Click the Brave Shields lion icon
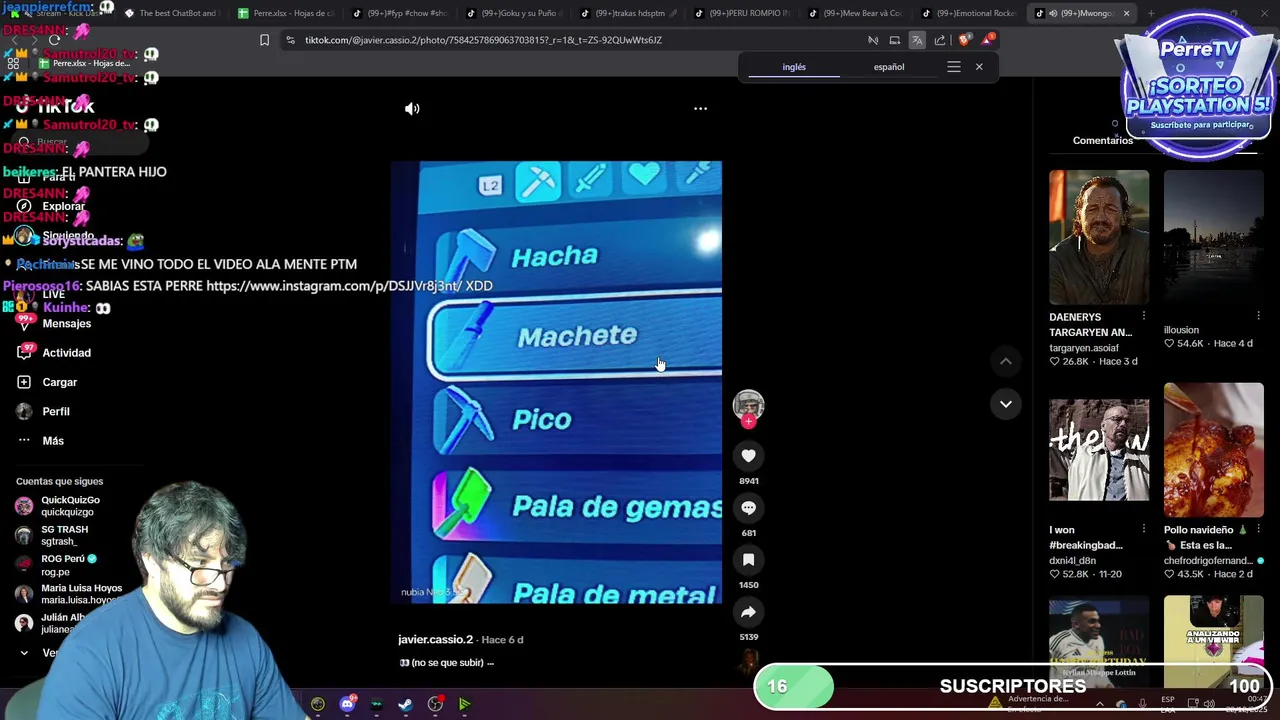 point(963,40)
